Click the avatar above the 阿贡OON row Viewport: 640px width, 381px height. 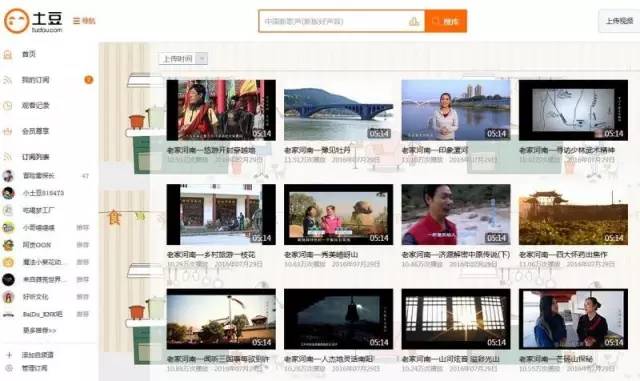[8, 227]
